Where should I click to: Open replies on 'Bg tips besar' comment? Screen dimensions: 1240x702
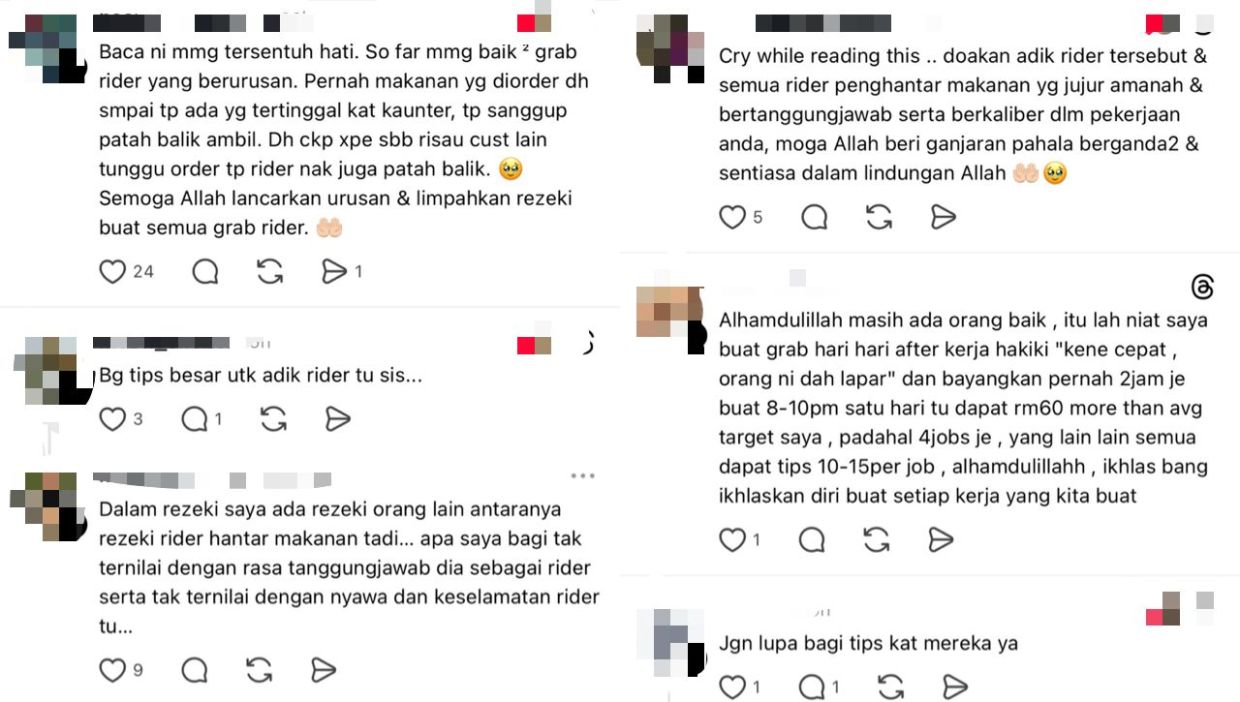pyautogui.click(x=194, y=419)
